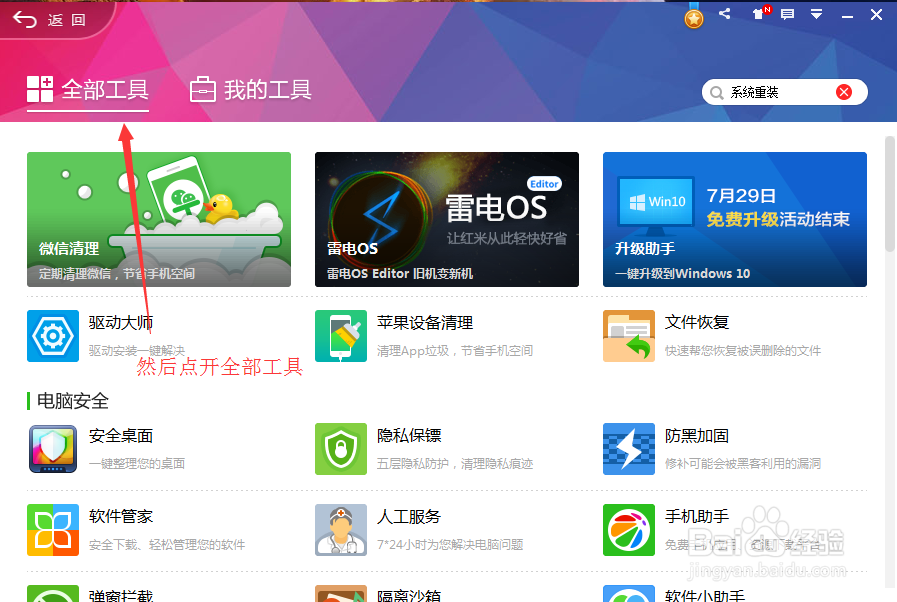
Task: Click the 弹窗拦截 tool title
Action: click(x=121, y=595)
